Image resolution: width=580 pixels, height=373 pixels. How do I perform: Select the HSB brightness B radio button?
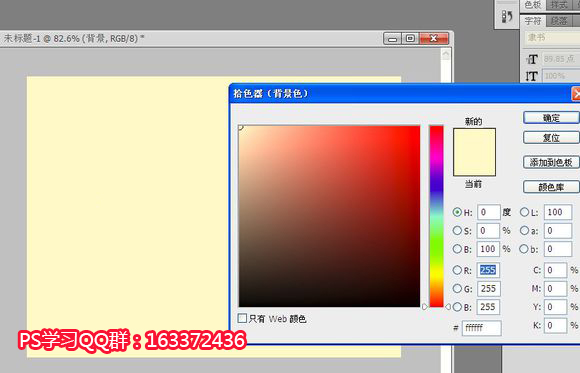click(457, 249)
